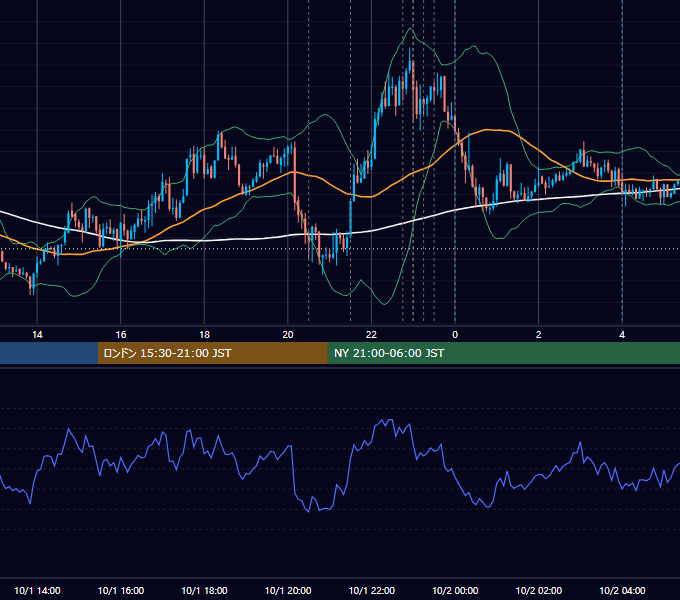
Task: Click the 10/1 18:00 time label
Action: click(x=204, y=590)
